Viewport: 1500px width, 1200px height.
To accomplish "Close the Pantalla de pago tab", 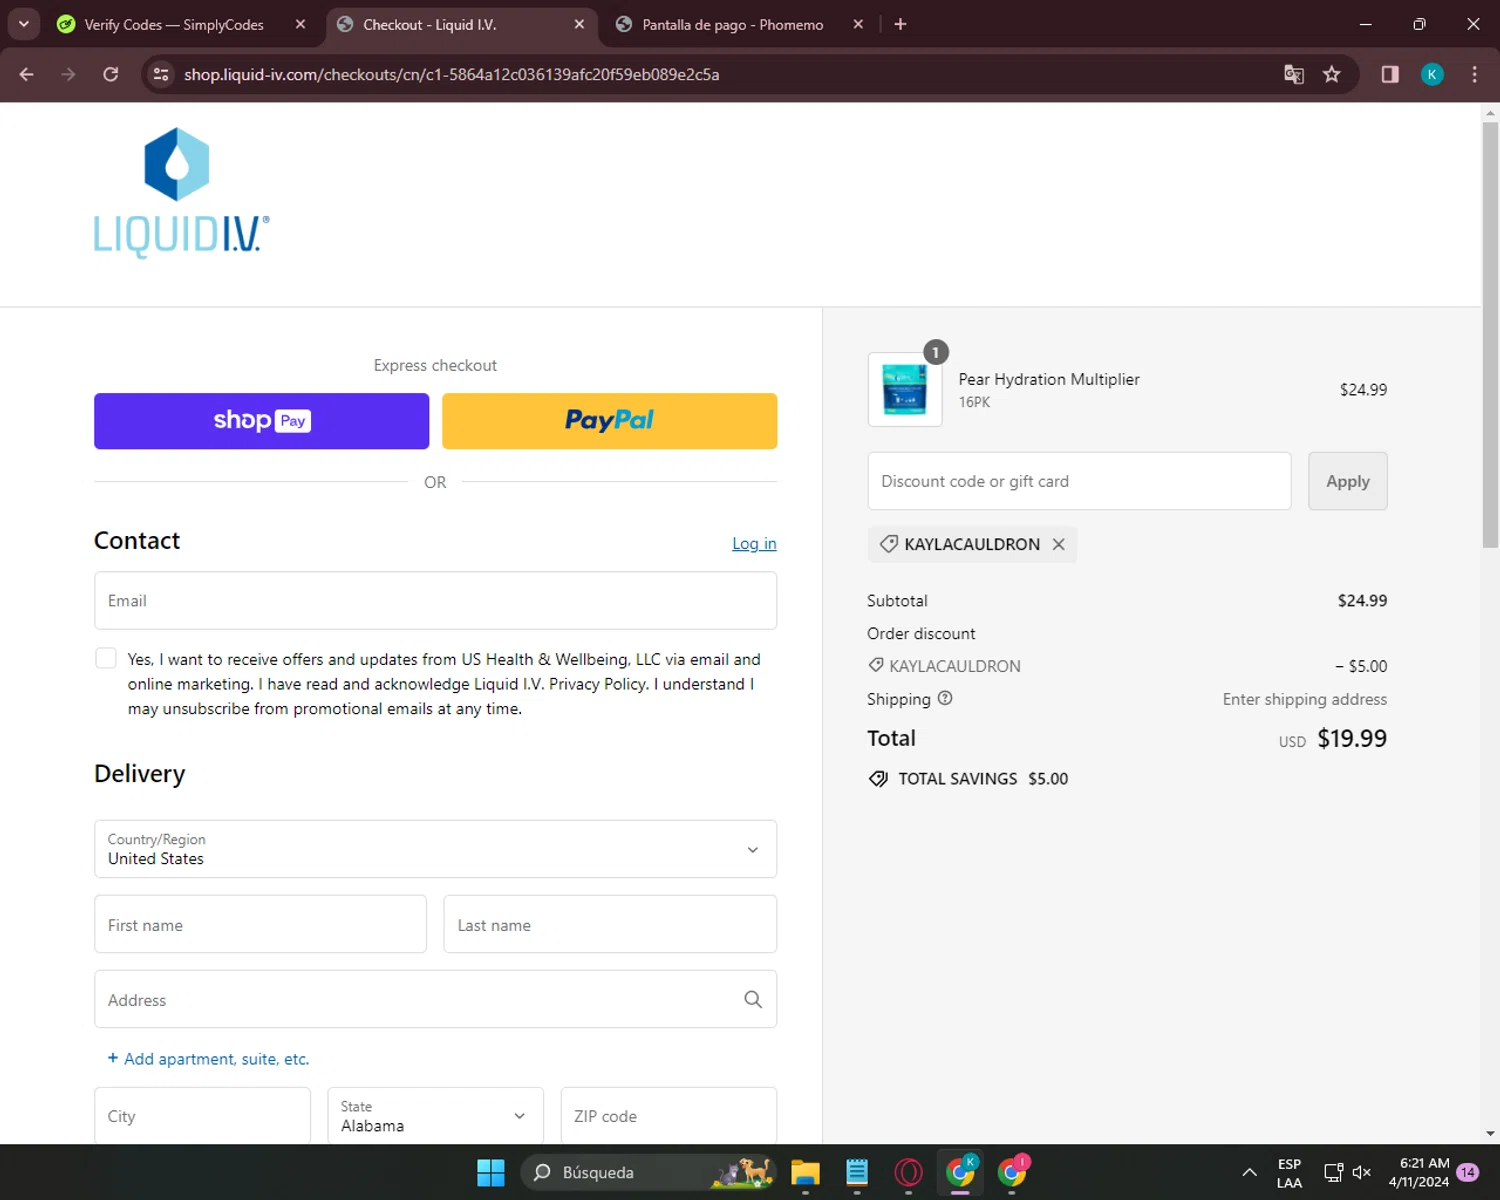I will coord(858,24).
